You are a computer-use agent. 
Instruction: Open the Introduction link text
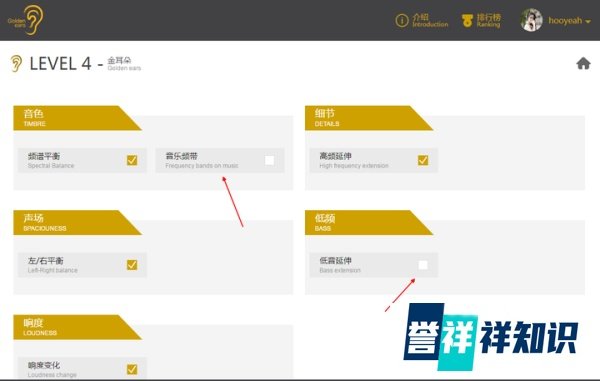430,21
